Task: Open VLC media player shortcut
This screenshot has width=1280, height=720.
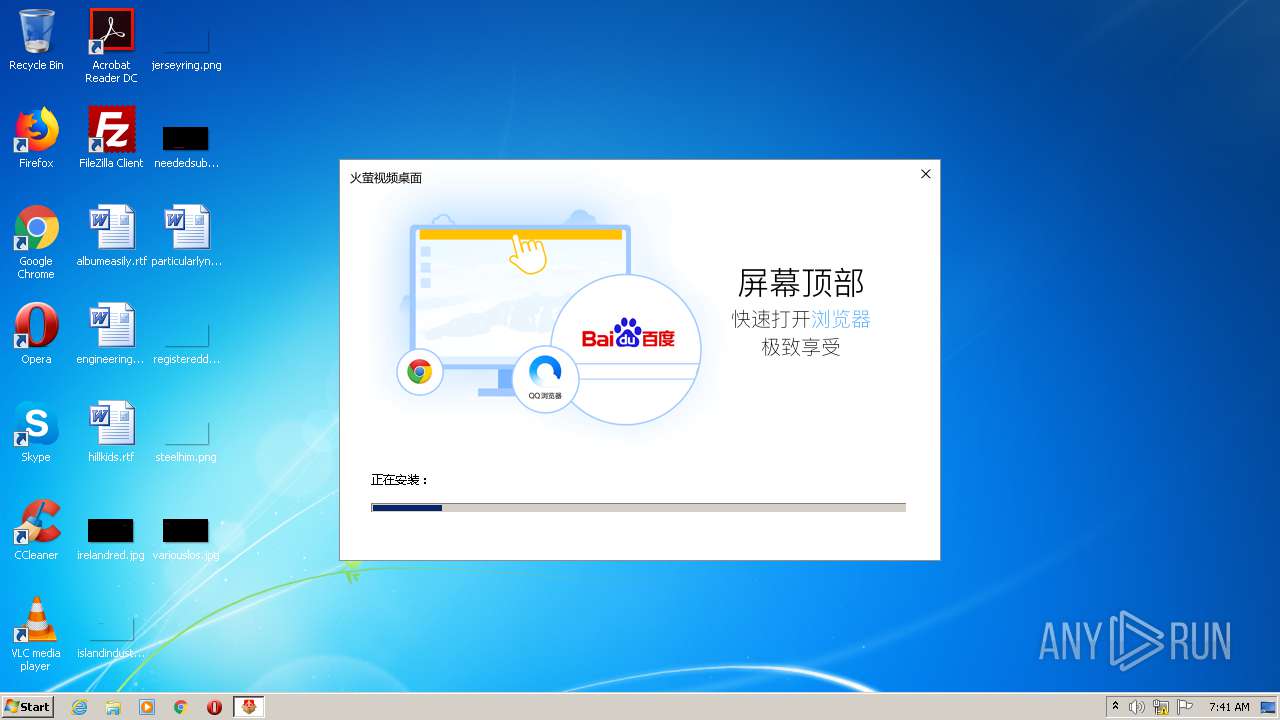Action: 36,633
